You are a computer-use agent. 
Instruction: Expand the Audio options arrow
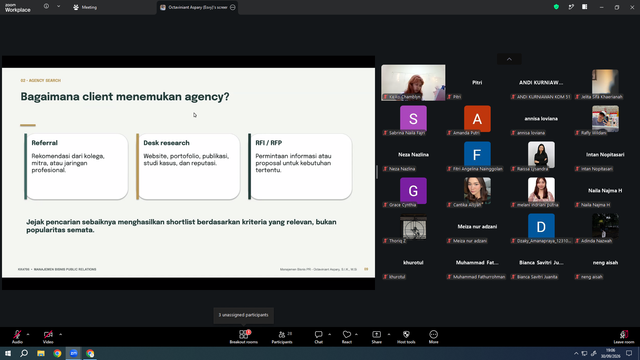click(28, 334)
